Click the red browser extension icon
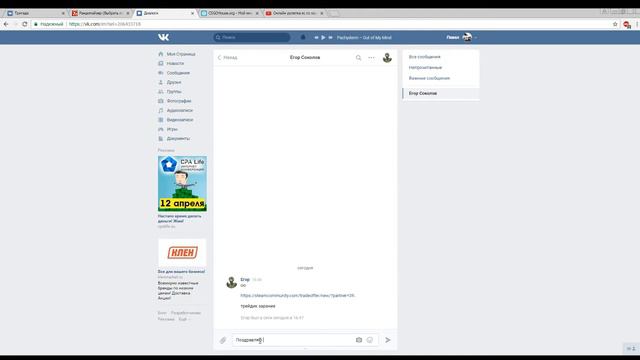Image resolution: width=640 pixels, height=360 pixels. [627, 24]
